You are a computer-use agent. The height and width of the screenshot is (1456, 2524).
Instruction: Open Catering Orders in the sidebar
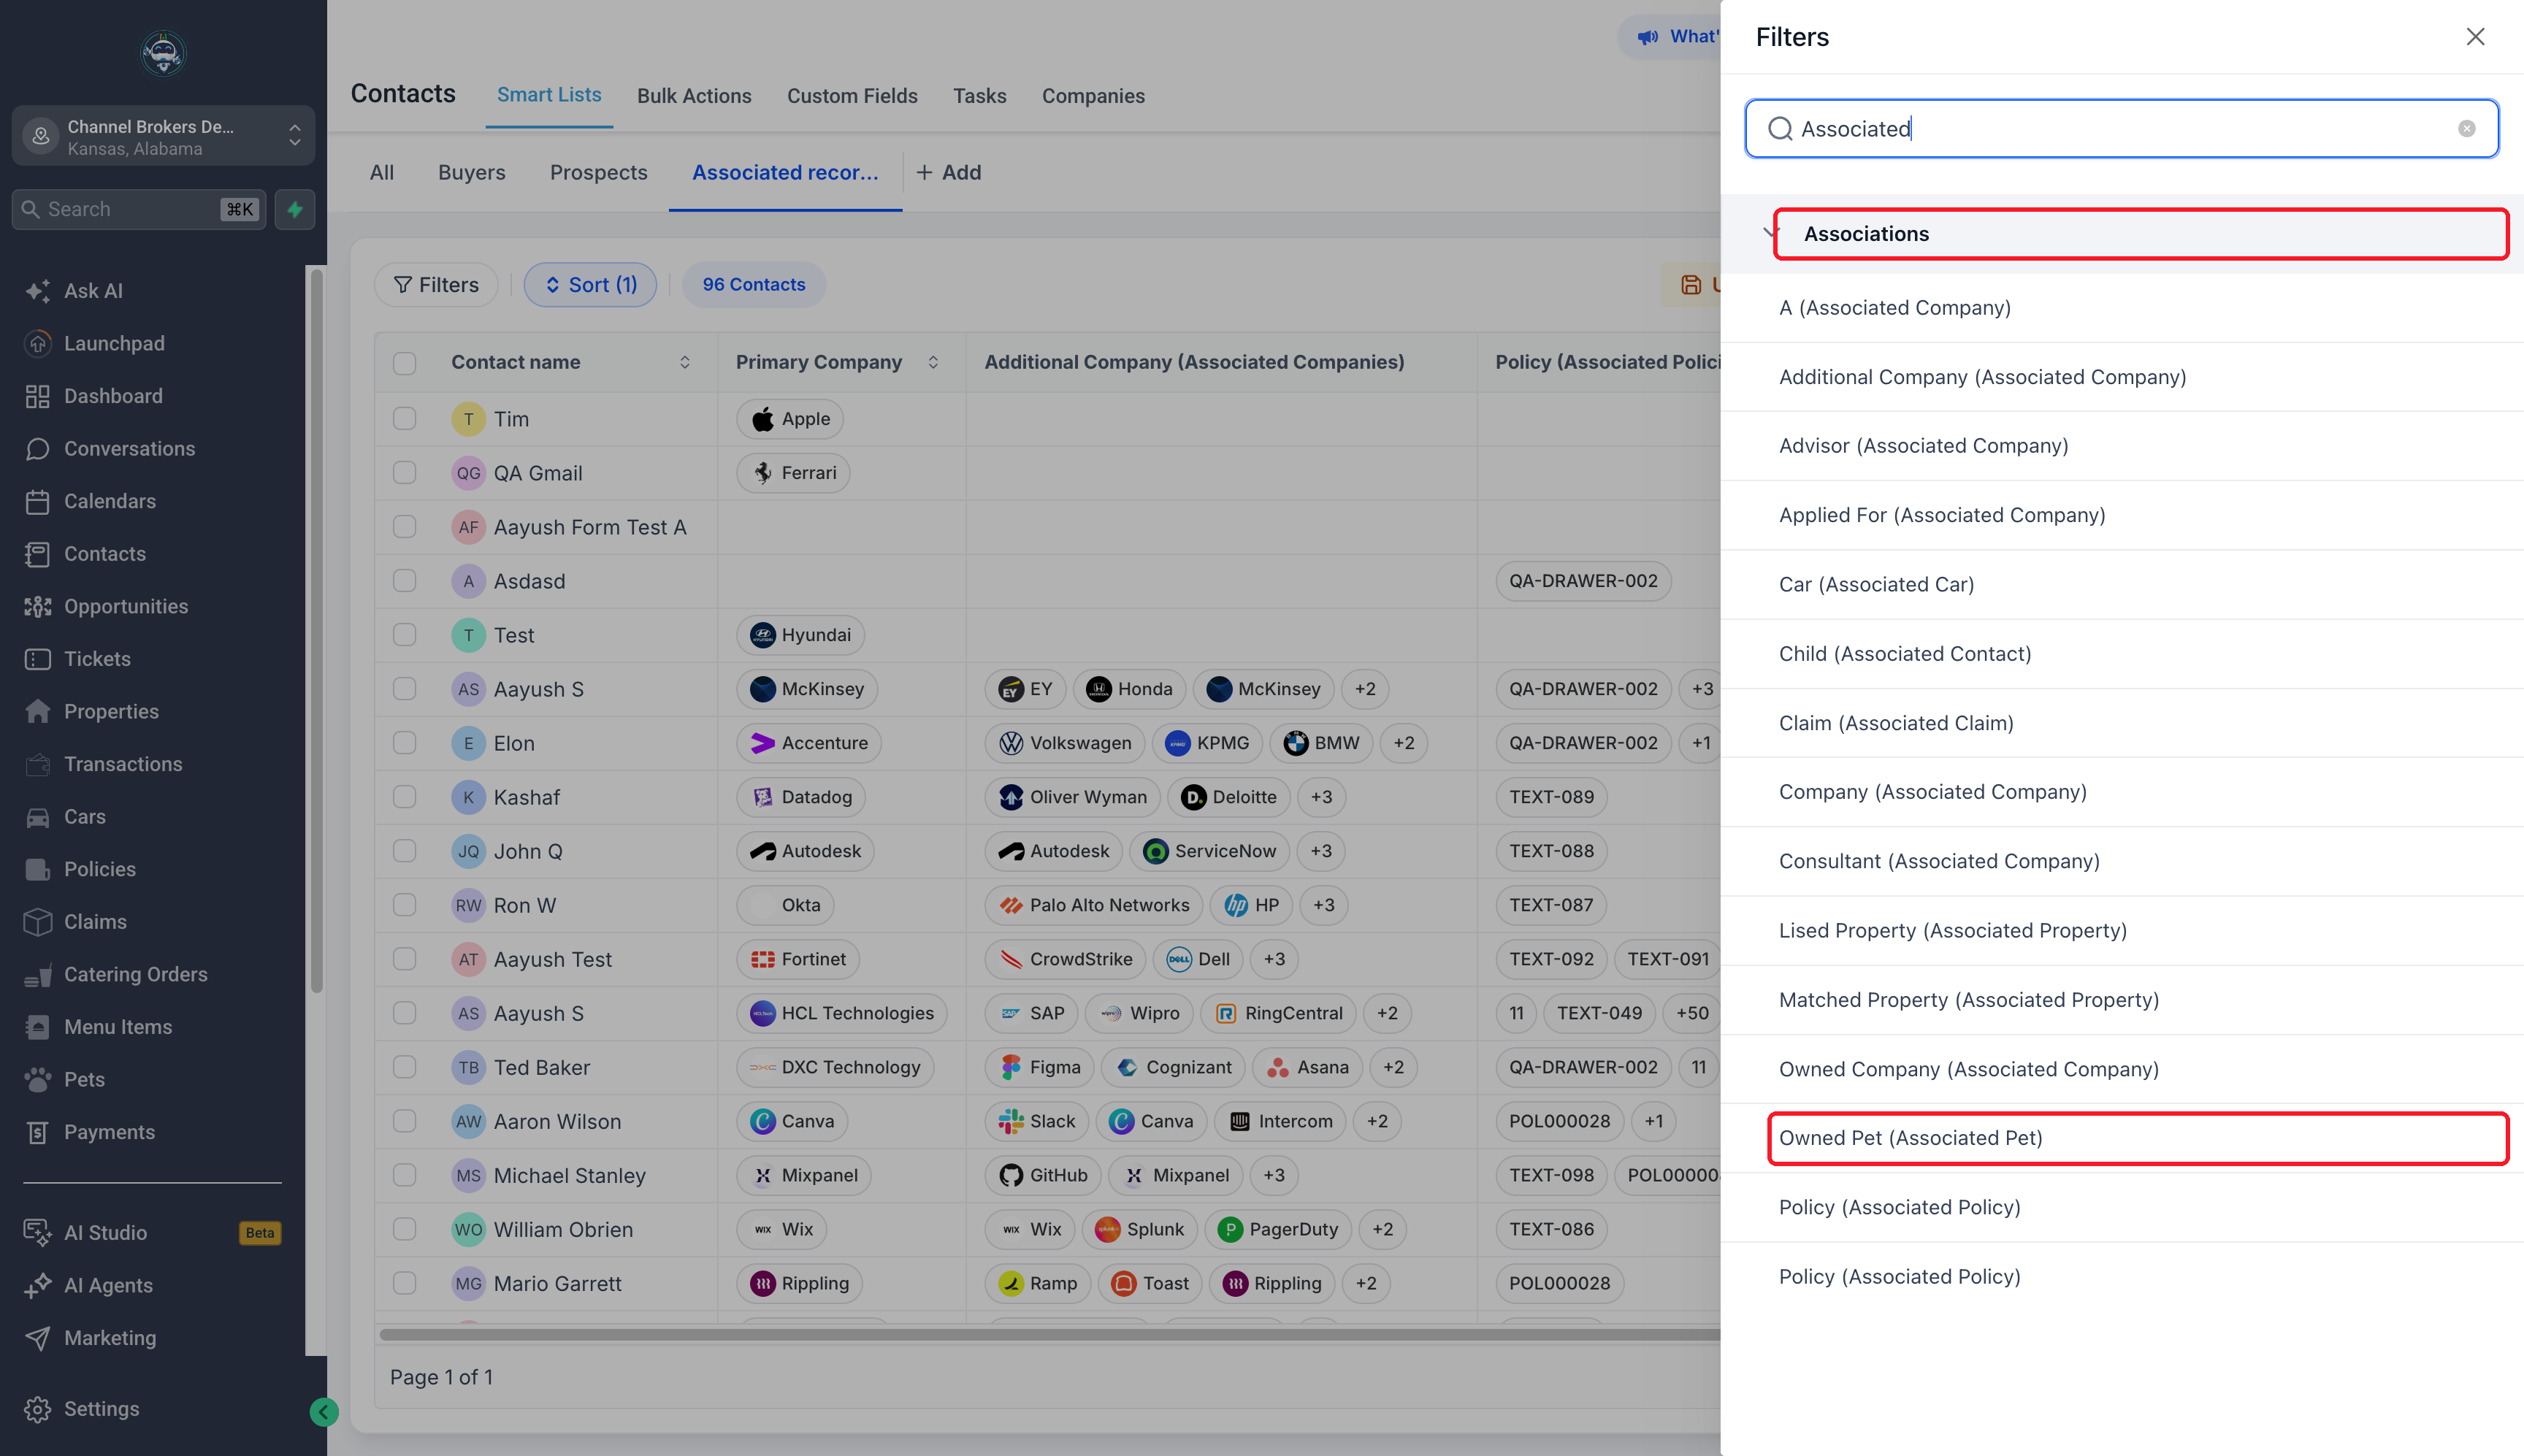click(135, 974)
